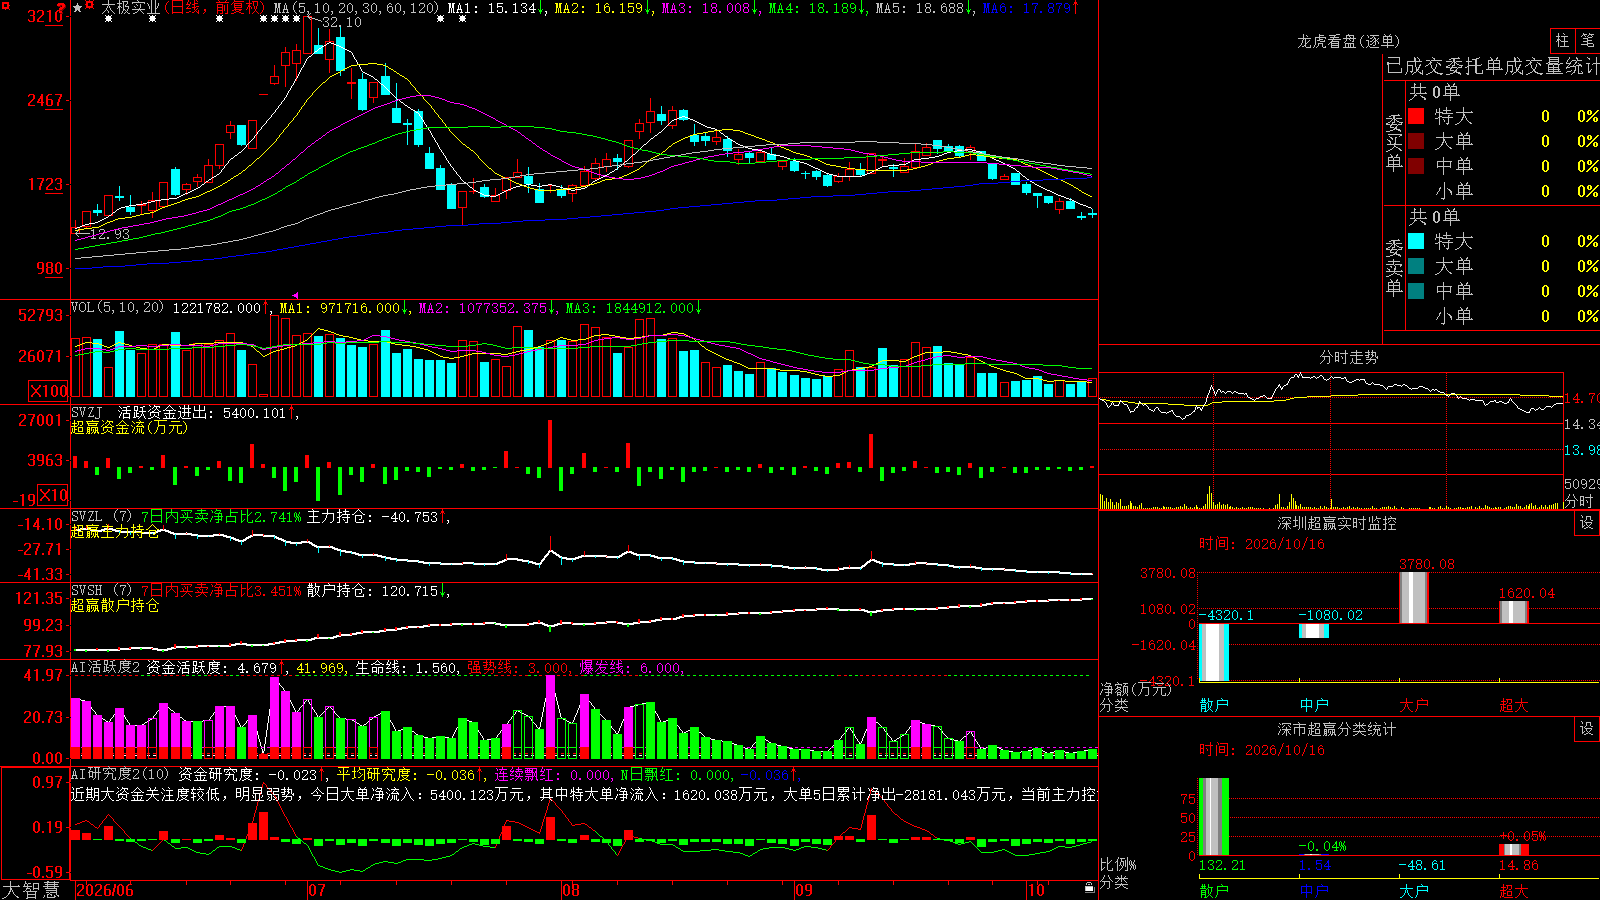Click the 12.93 low price annotation
This screenshot has height=900, width=1600.
pyautogui.click(x=110, y=234)
